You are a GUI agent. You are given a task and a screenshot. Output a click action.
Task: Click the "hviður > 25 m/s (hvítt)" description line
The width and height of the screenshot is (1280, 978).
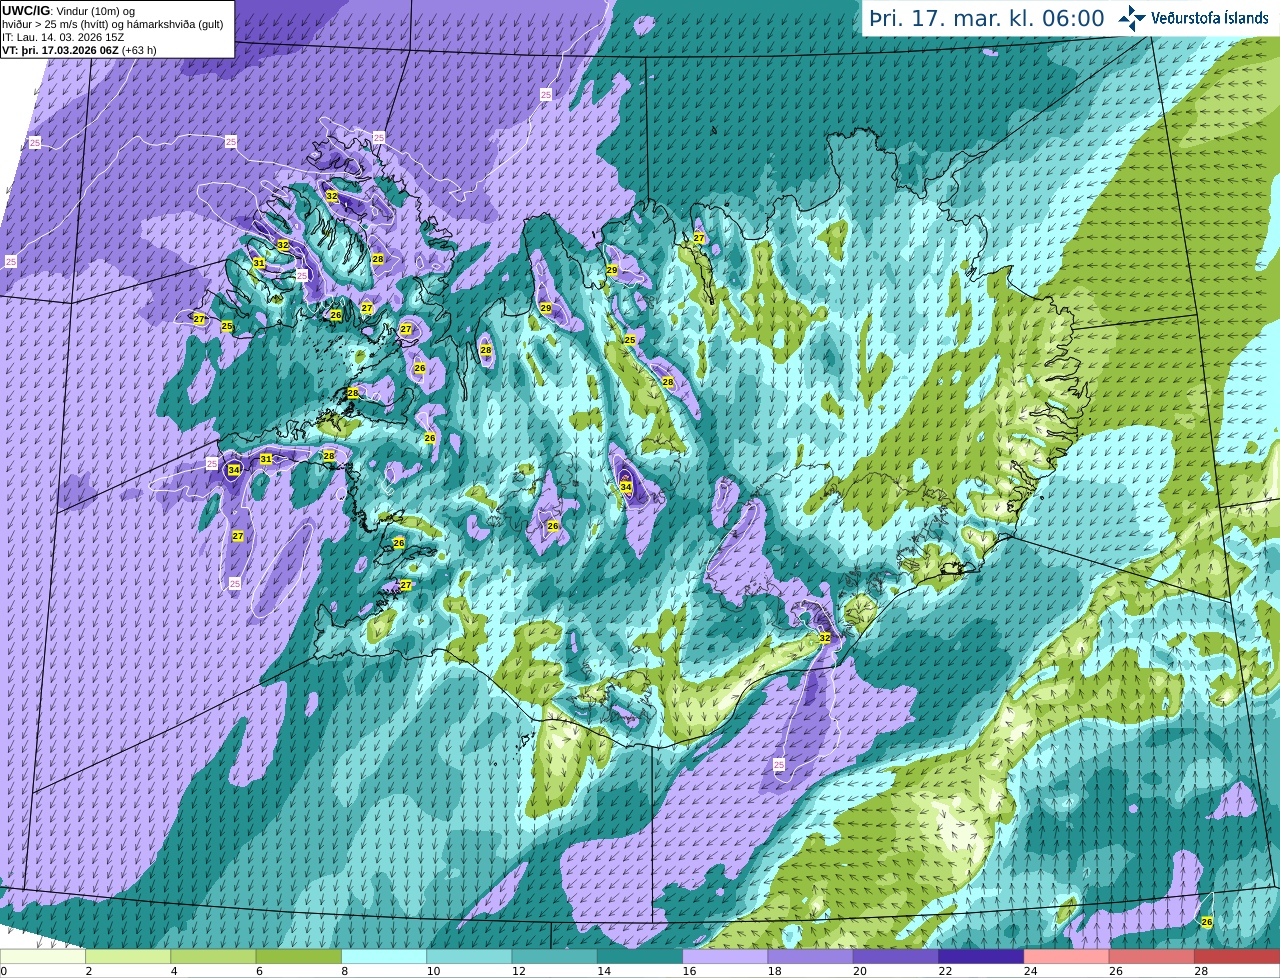112,24
